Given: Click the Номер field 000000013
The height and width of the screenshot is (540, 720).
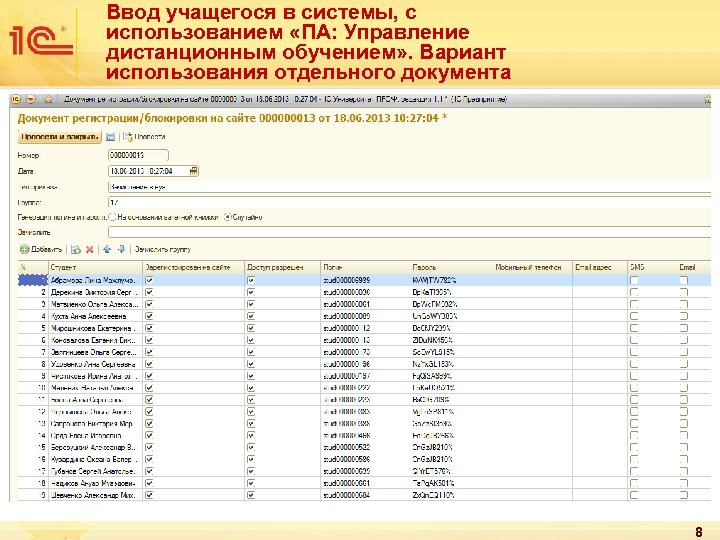Looking at the screenshot, I should click(x=138, y=155).
